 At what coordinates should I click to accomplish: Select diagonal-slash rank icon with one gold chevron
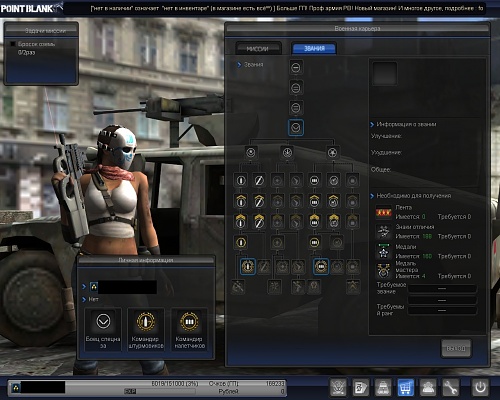point(259,201)
